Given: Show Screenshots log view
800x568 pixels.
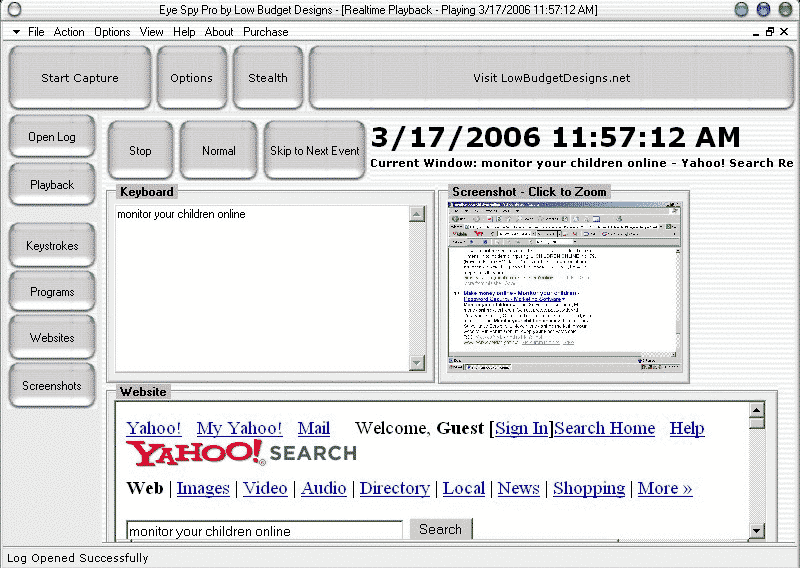Looking at the screenshot, I should click(x=52, y=385).
